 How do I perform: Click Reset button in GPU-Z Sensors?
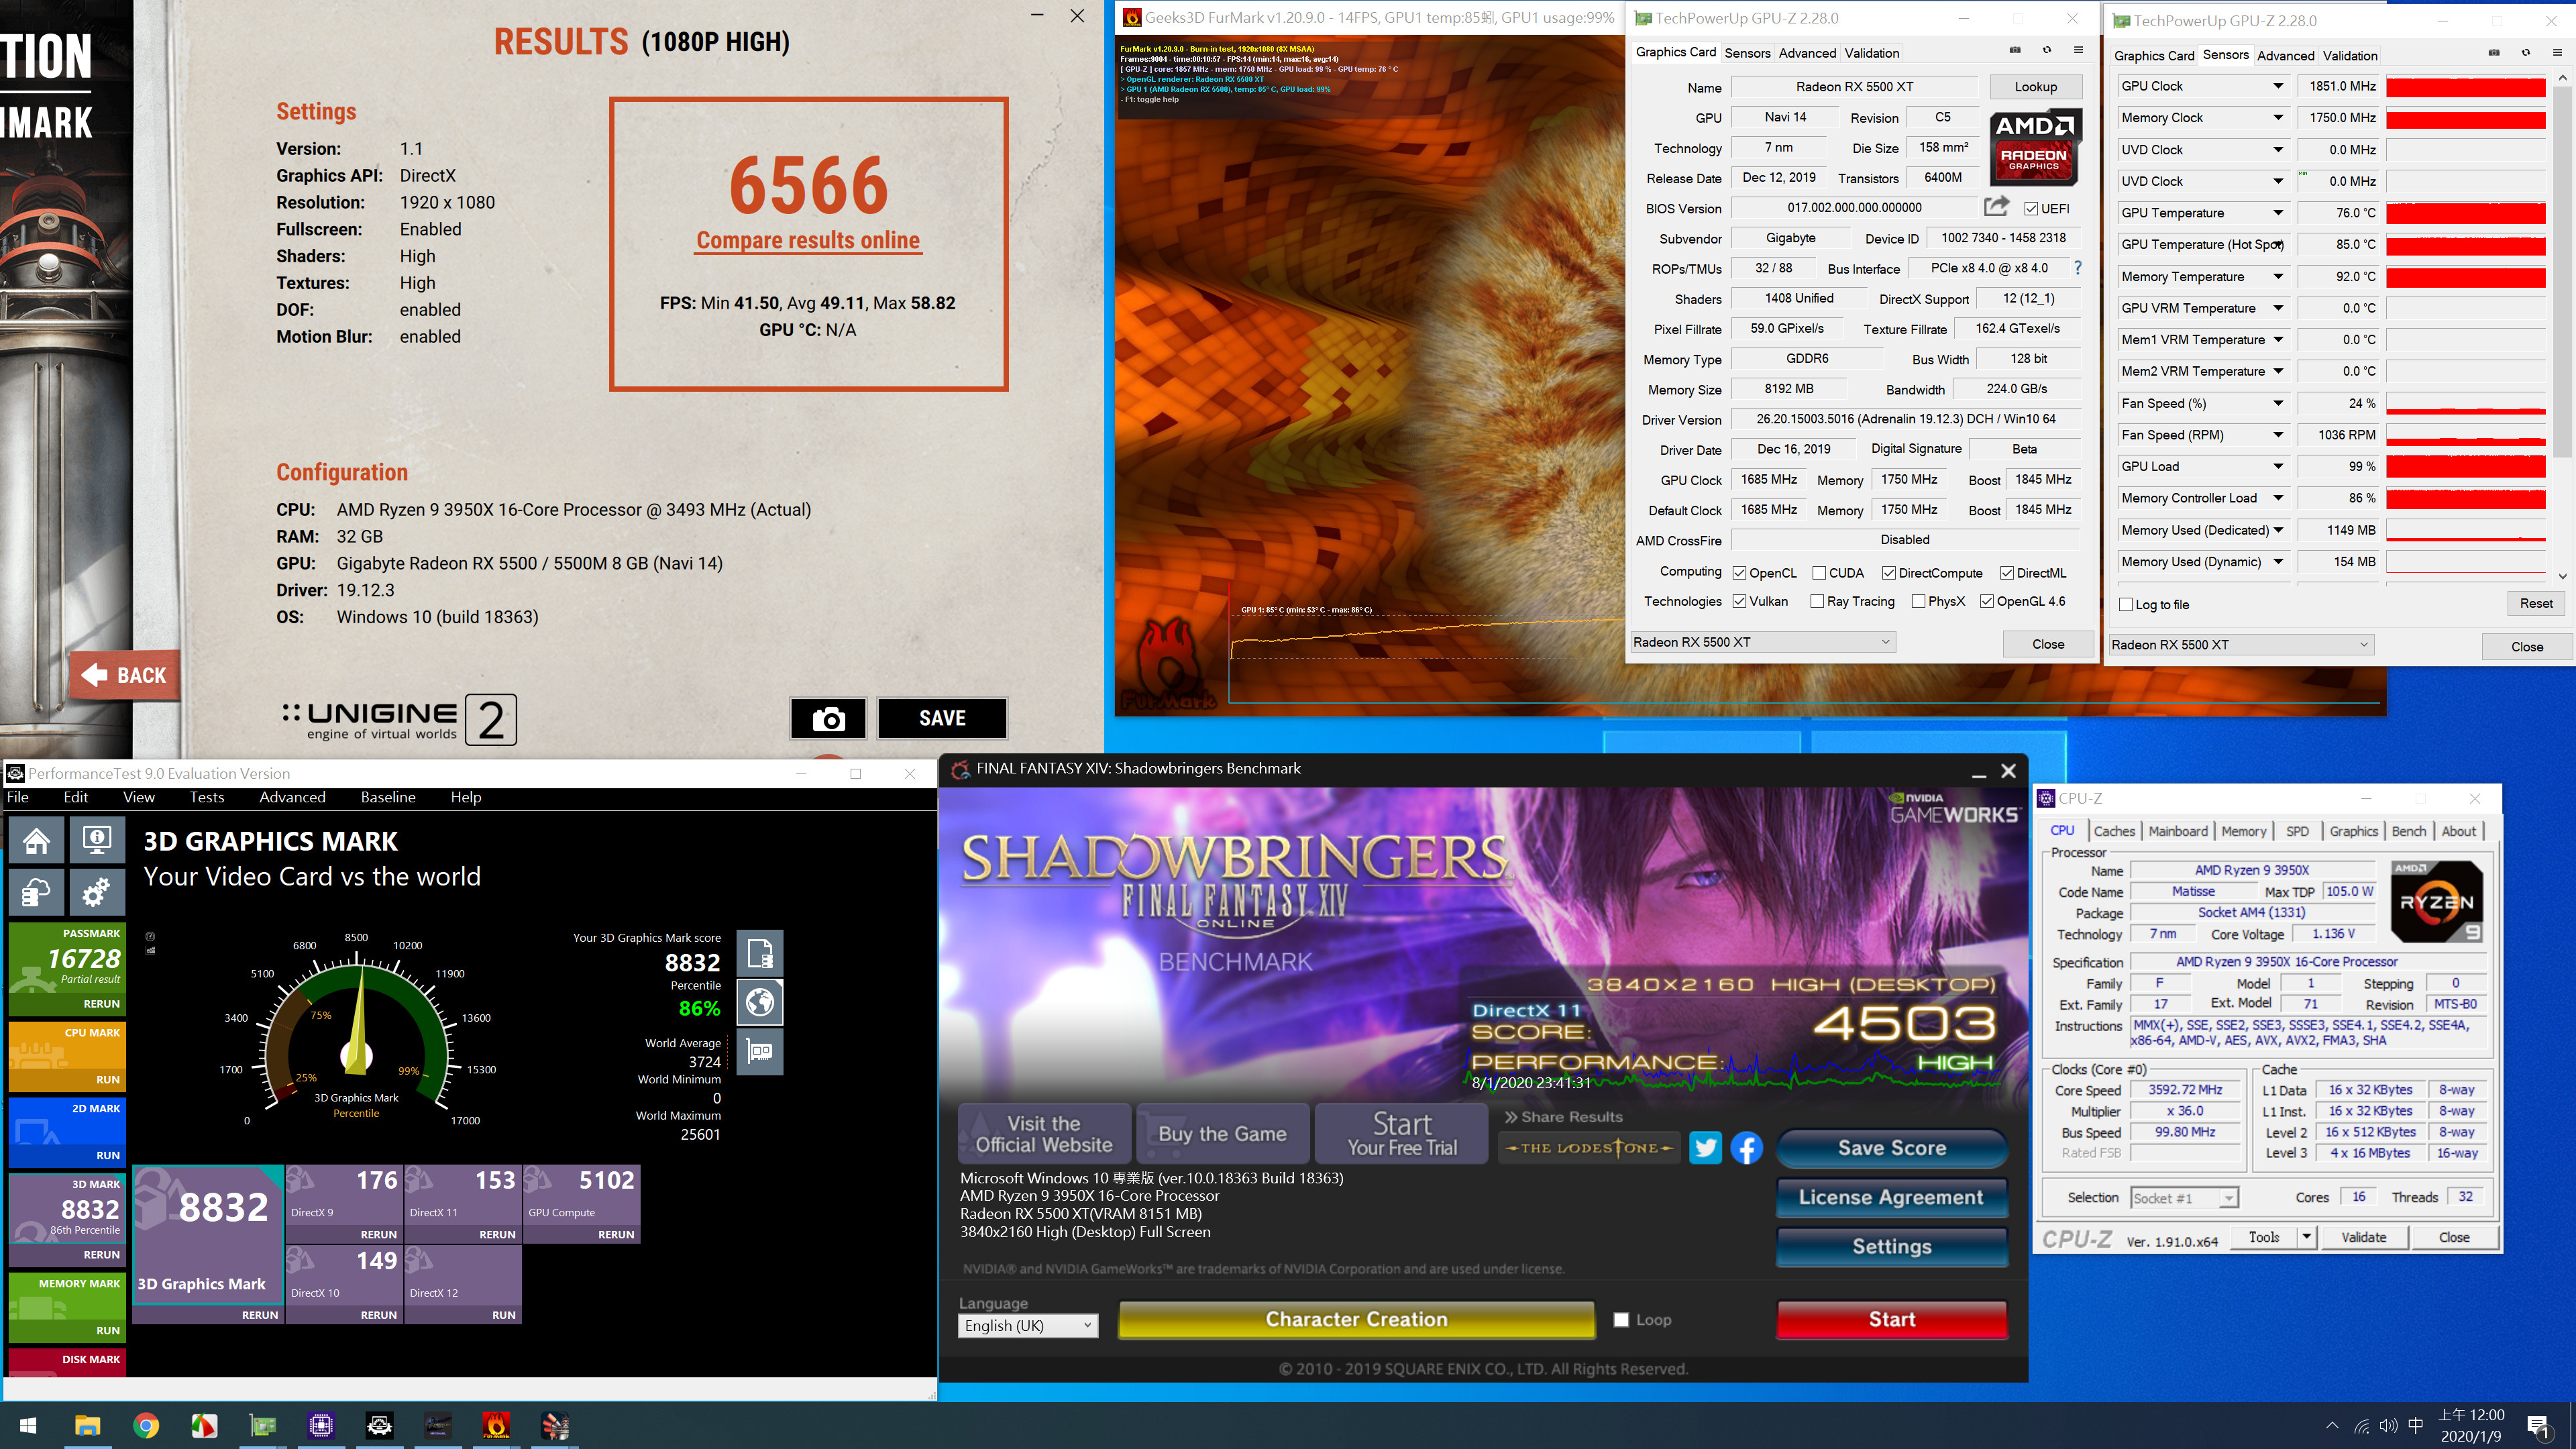click(2536, 603)
